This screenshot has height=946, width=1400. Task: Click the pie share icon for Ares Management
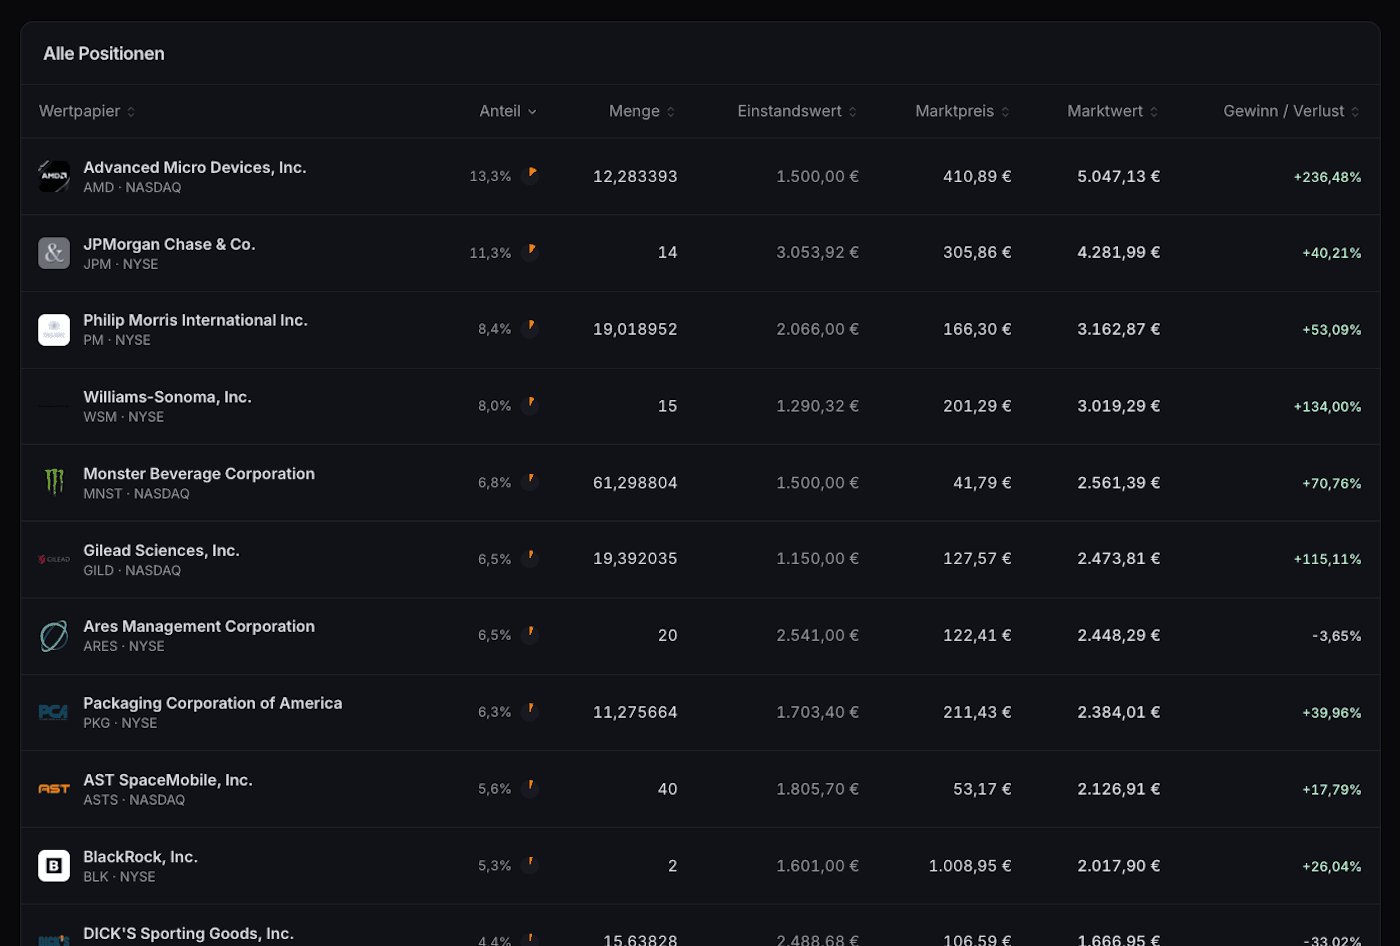coord(530,635)
